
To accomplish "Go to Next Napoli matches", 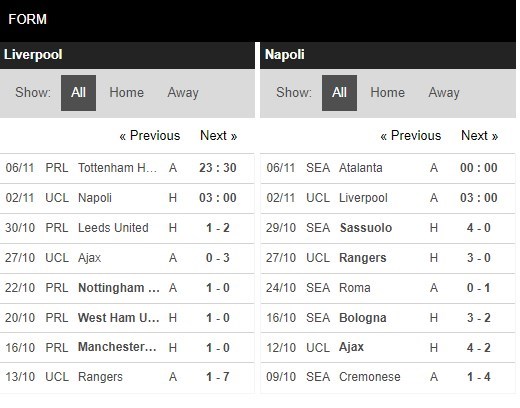I will pos(480,136).
